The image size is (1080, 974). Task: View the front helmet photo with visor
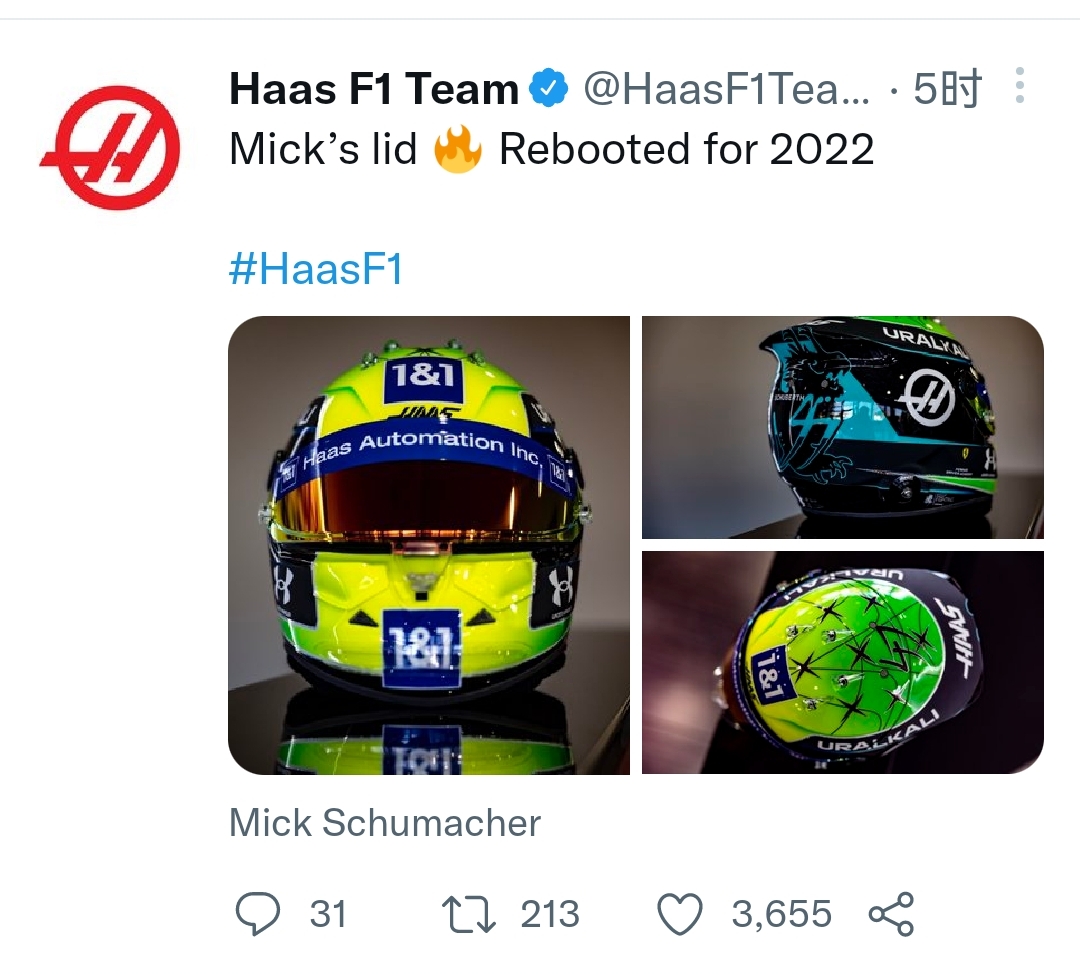[x=428, y=545]
